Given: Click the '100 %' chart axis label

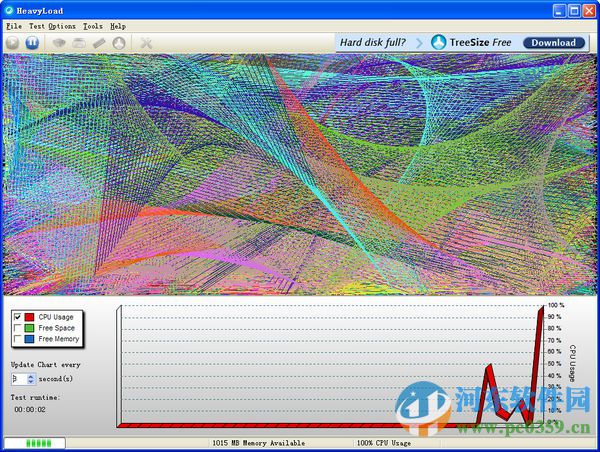Looking at the screenshot, I should 556,305.
